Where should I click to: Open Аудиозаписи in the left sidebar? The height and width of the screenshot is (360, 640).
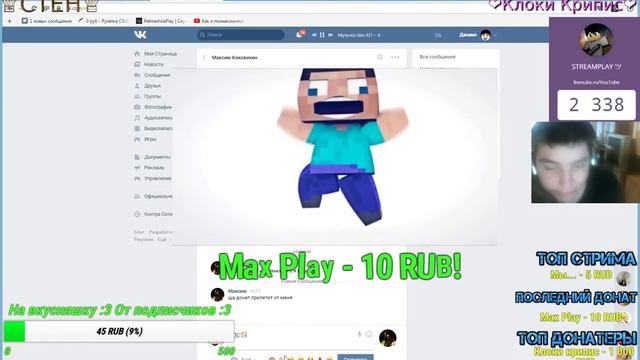coord(153,118)
